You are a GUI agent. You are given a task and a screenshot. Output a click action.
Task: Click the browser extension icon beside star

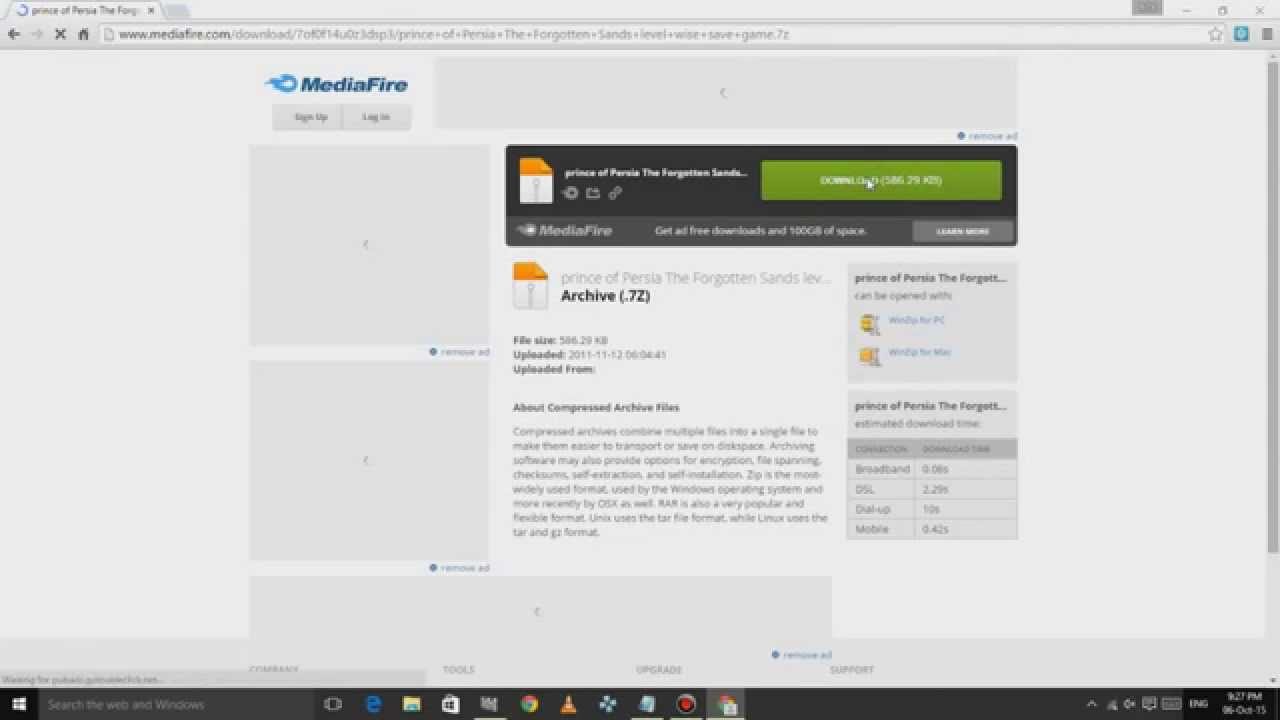pyautogui.click(x=1241, y=34)
